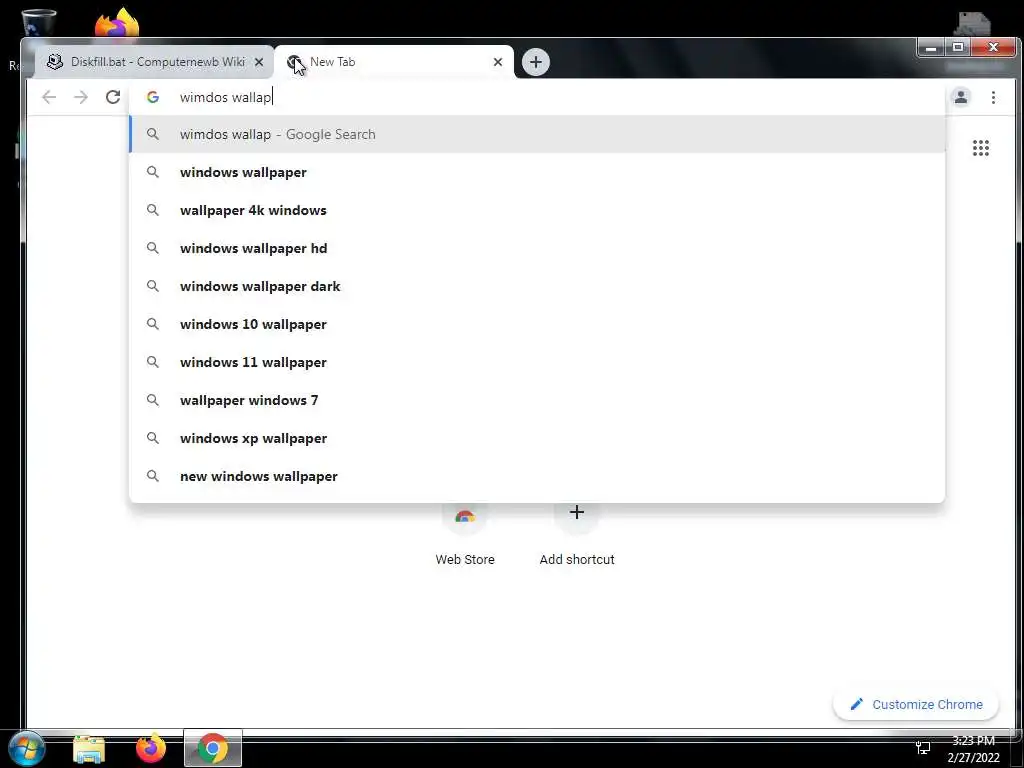Click in the address bar text field
Image resolution: width=1024 pixels, height=768 pixels.
(x=536, y=97)
